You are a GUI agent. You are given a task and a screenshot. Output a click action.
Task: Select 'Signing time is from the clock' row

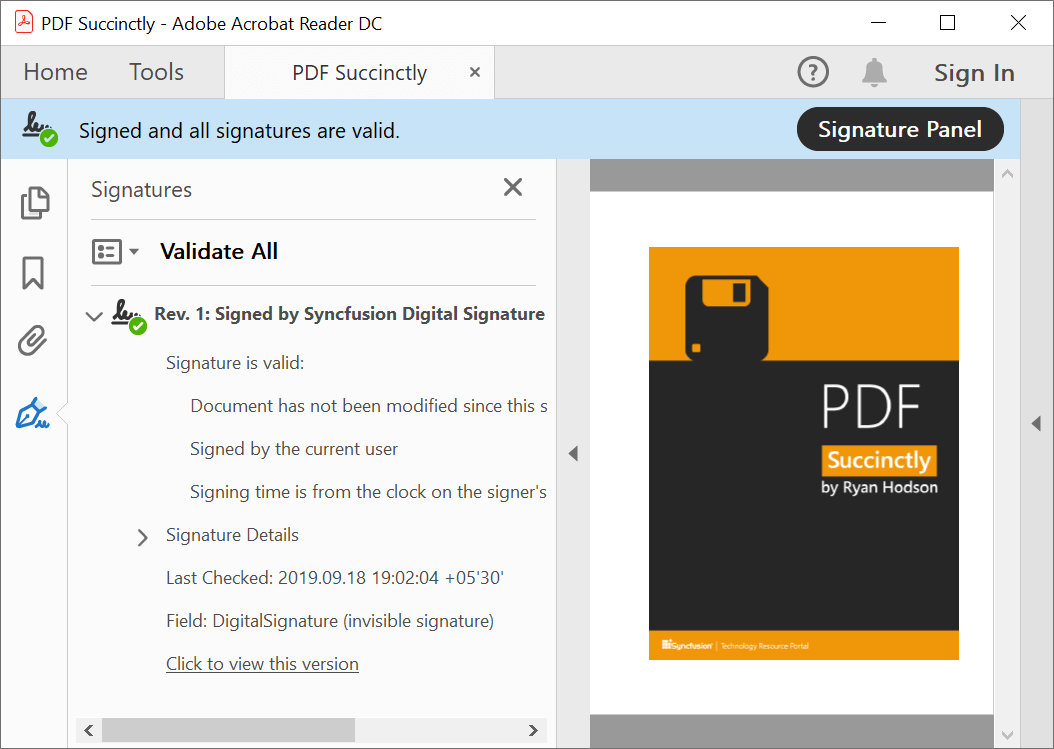tap(368, 492)
